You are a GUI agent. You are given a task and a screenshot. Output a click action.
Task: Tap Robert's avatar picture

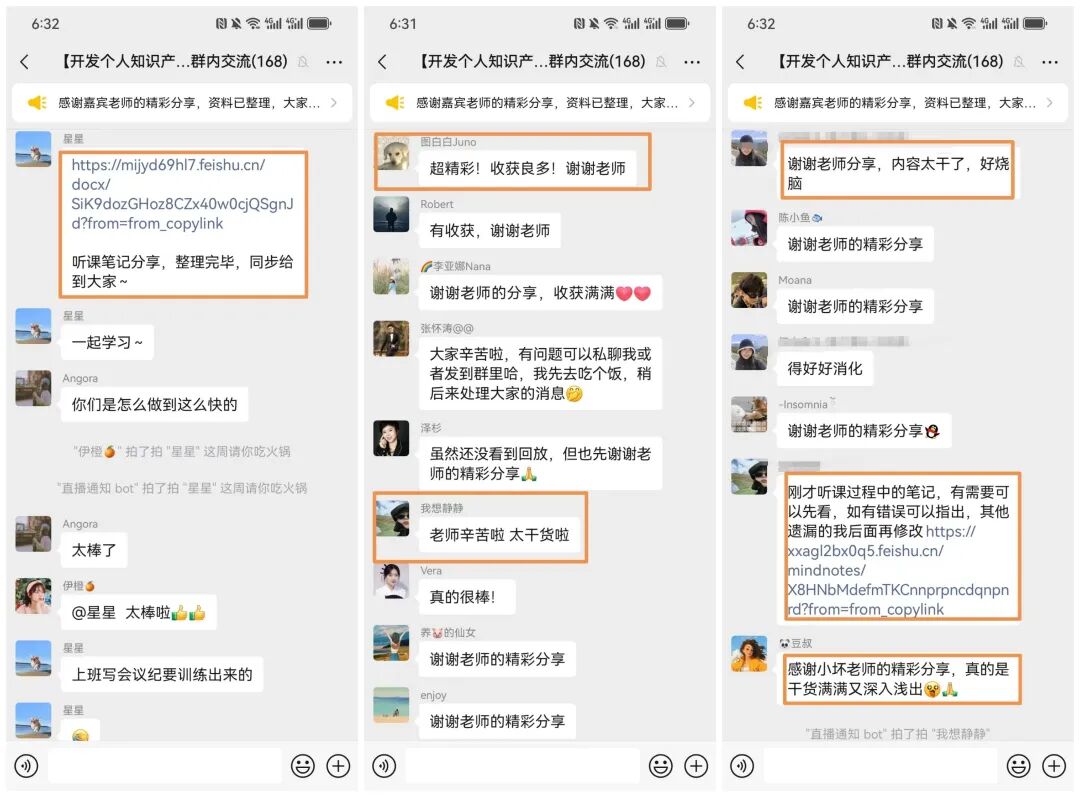coord(391,214)
